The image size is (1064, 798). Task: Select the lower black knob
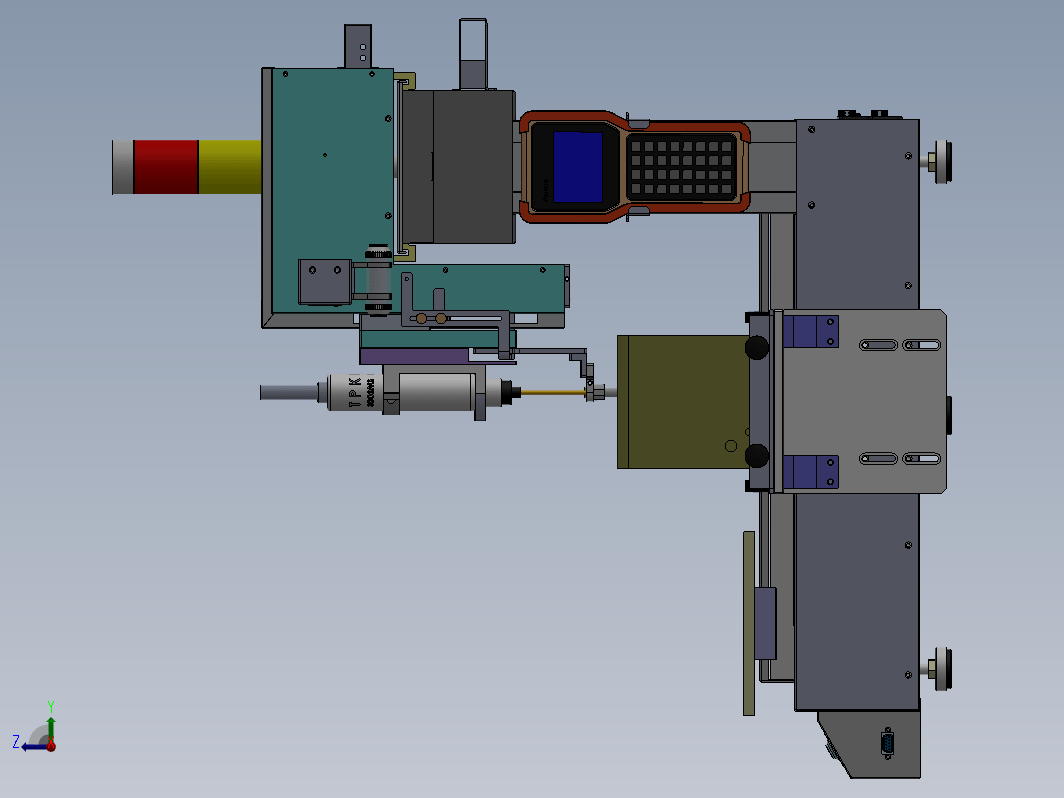click(757, 455)
